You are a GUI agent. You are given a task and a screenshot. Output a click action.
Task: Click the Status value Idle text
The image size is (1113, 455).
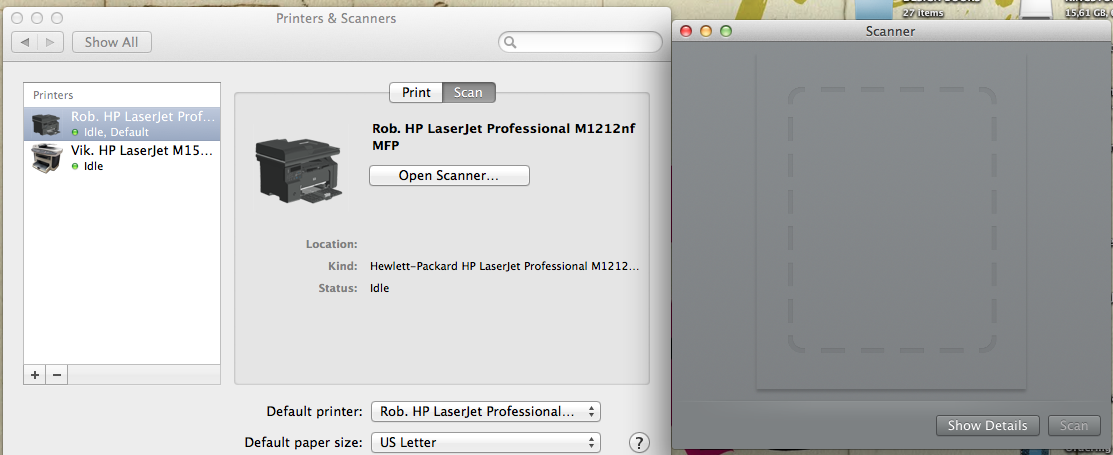[x=380, y=288]
